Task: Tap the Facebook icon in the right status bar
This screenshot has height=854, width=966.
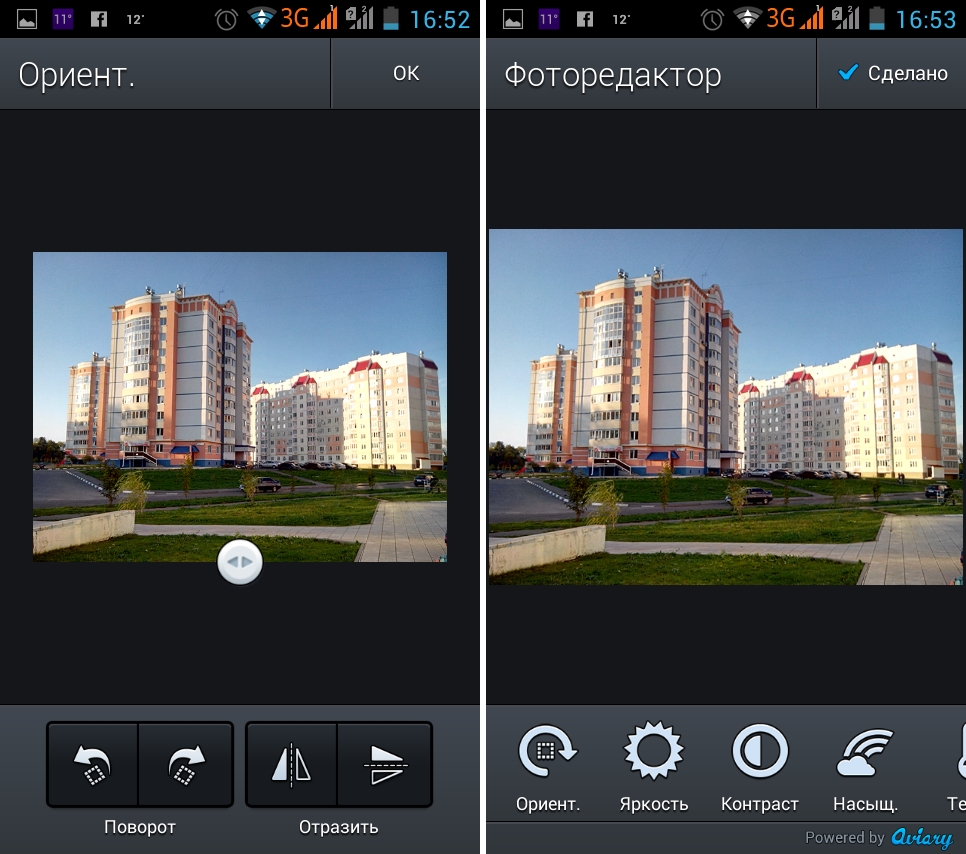Action: 585,19
